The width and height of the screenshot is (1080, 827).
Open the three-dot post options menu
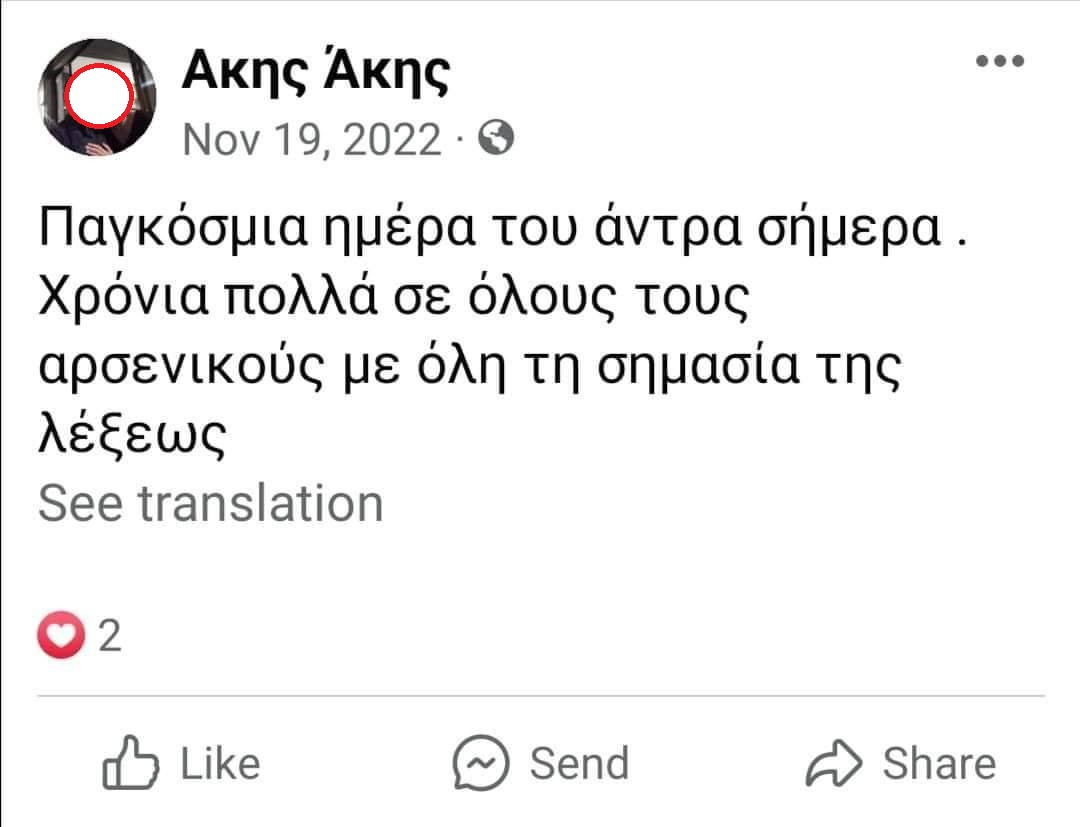tap(1000, 61)
